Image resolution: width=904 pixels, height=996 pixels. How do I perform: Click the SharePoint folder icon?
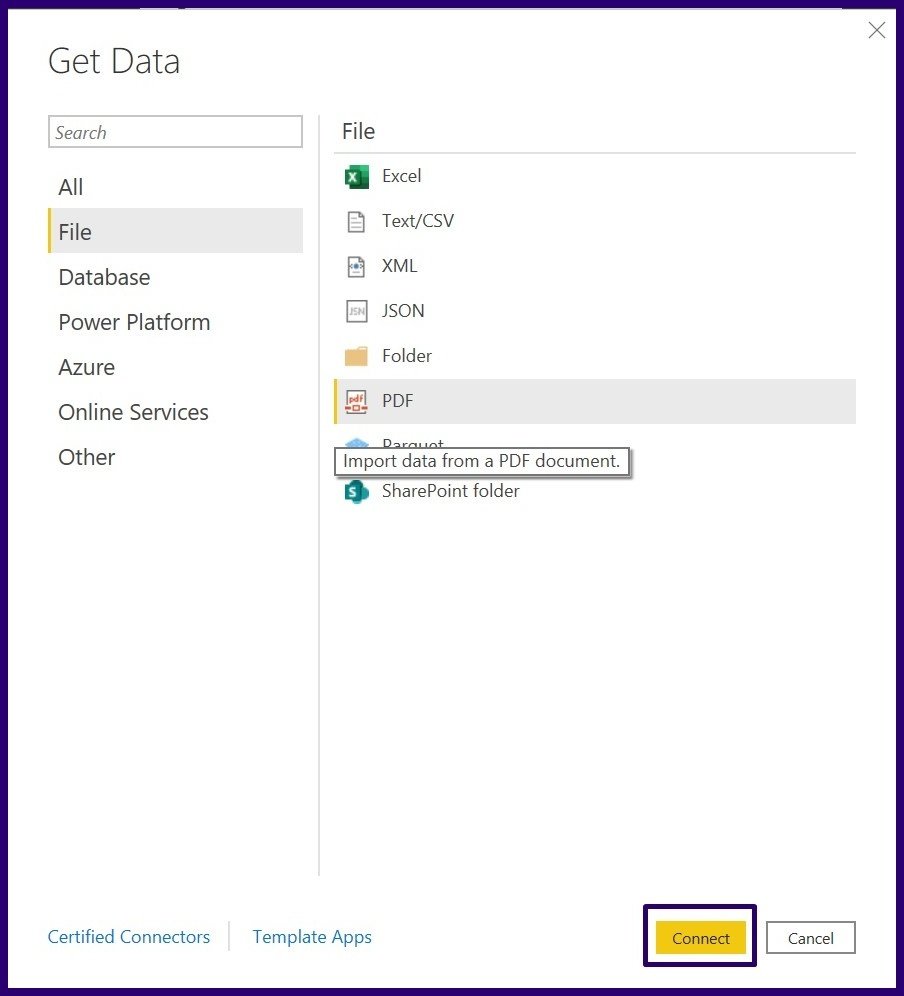(x=356, y=491)
